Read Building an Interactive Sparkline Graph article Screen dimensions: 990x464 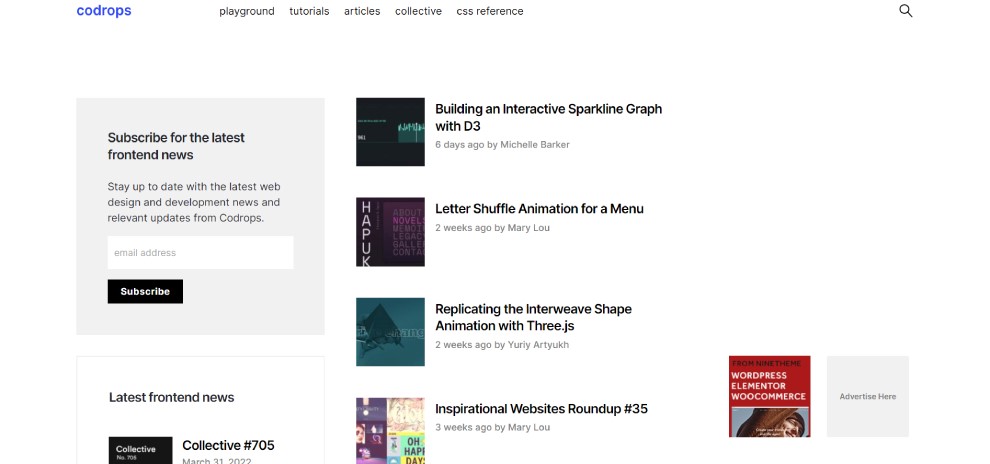click(x=548, y=117)
